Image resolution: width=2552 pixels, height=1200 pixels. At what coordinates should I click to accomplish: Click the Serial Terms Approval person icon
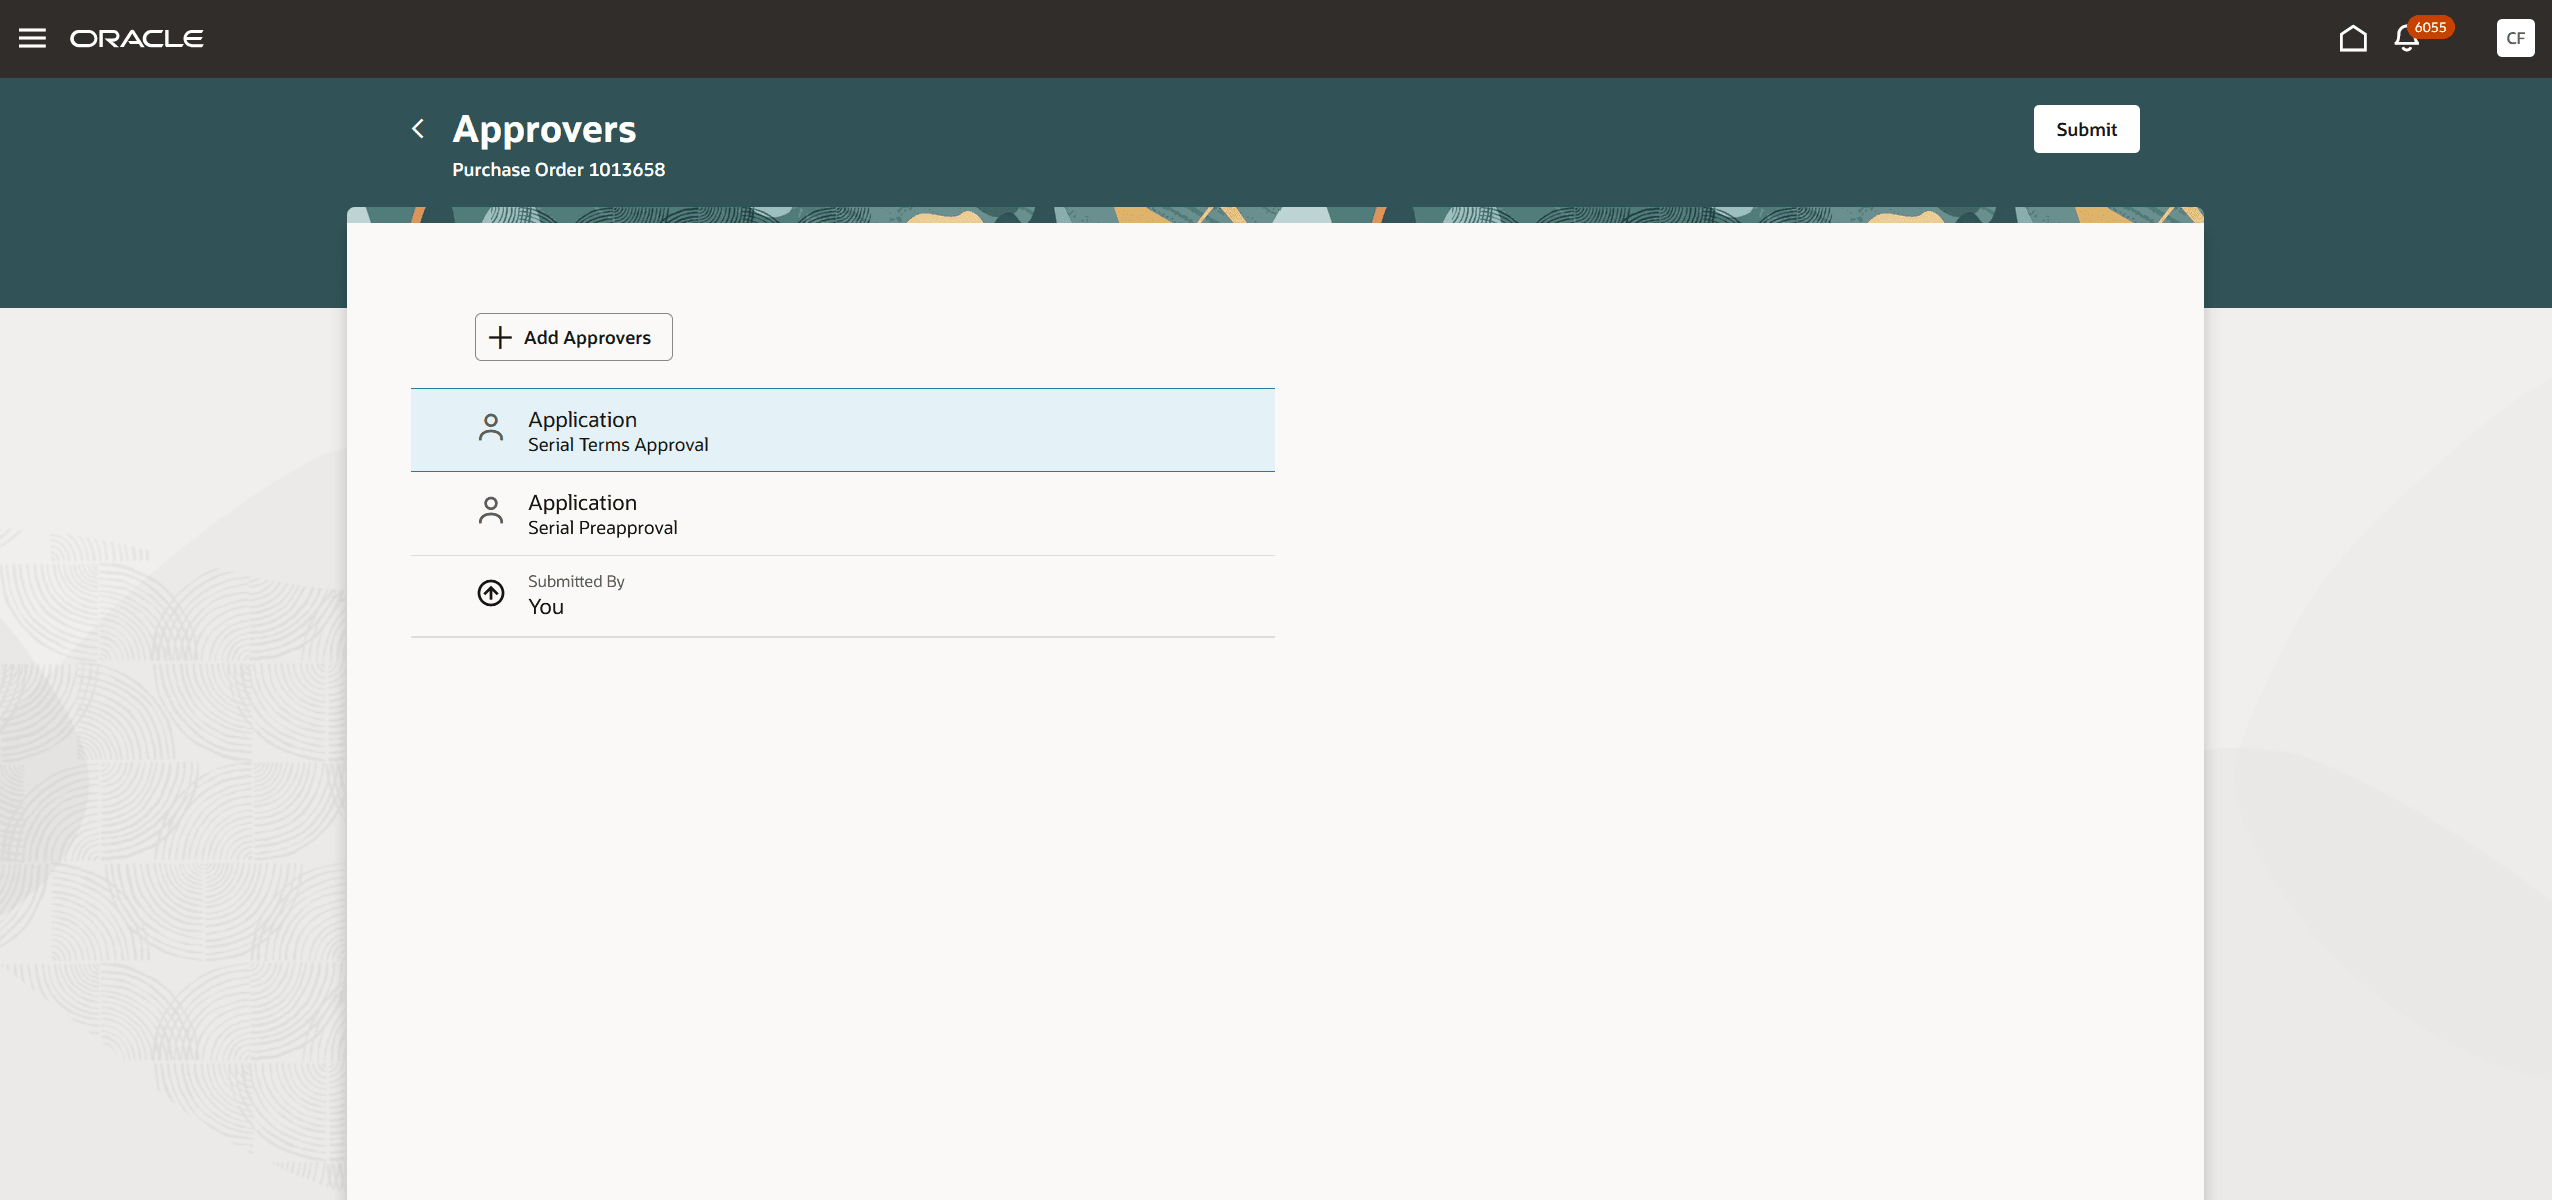point(491,428)
